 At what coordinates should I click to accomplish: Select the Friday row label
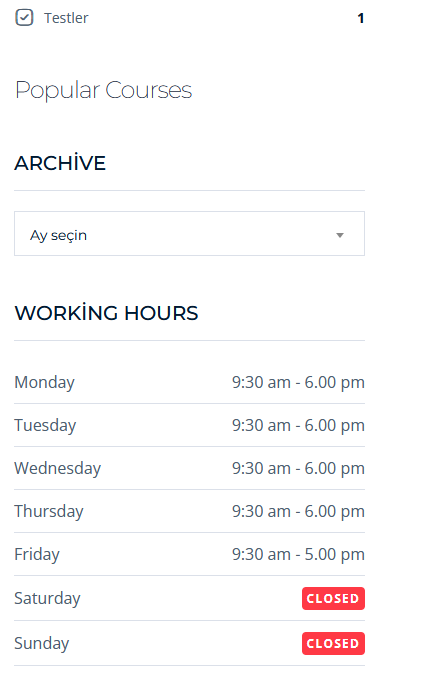pos(37,554)
